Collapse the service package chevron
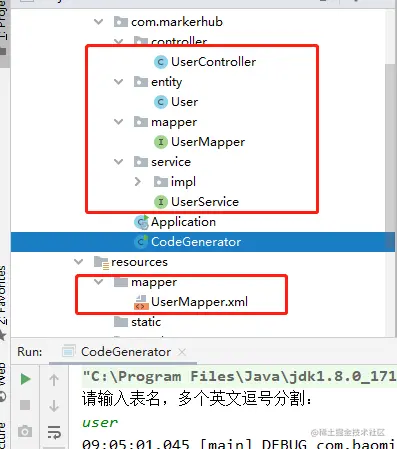The image size is (397, 449). click(118, 162)
